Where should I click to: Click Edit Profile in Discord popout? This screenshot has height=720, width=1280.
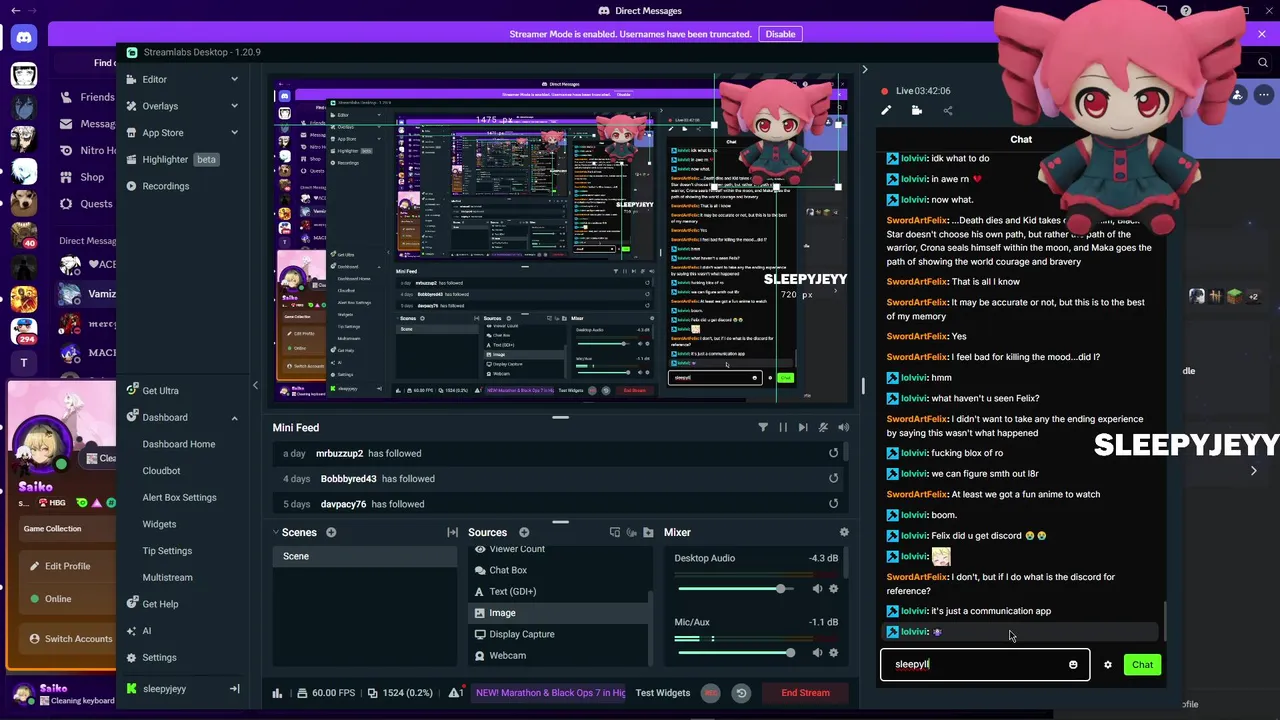[x=66, y=566]
